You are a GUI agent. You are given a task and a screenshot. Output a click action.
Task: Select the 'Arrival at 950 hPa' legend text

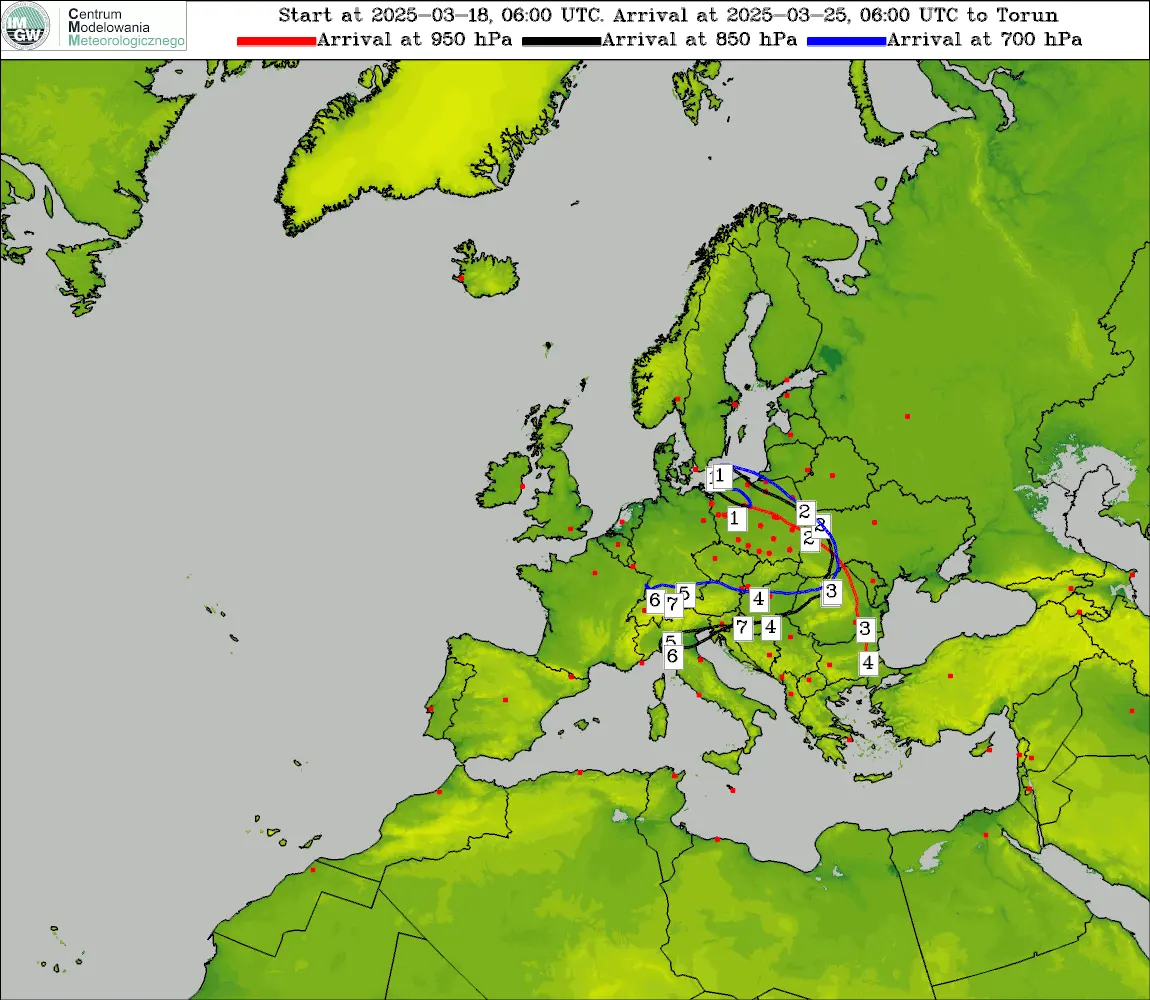pyautogui.click(x=414, y=40)
